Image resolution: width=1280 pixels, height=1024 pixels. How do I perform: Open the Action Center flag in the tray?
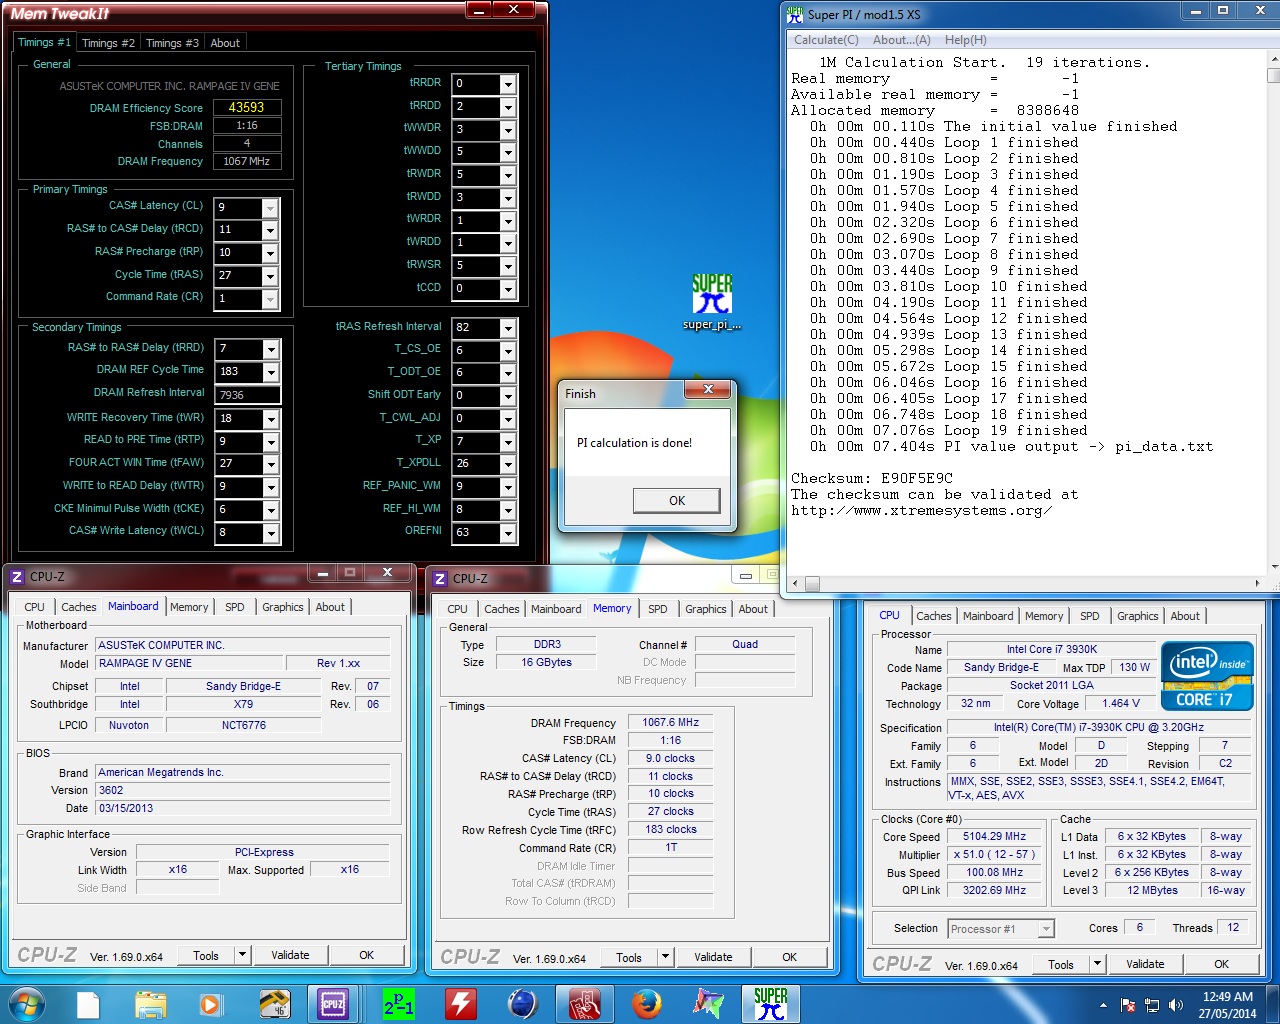(1128, 1005)
